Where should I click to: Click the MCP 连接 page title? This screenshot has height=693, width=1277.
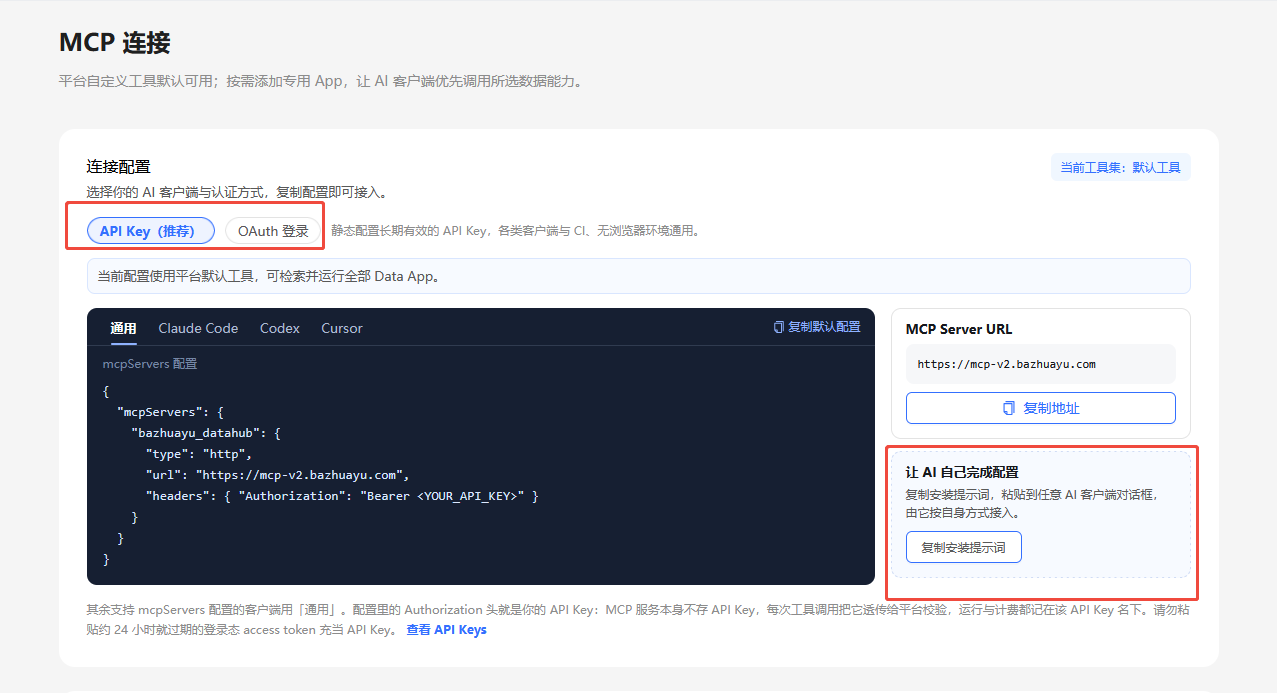[x=115, y=42]
